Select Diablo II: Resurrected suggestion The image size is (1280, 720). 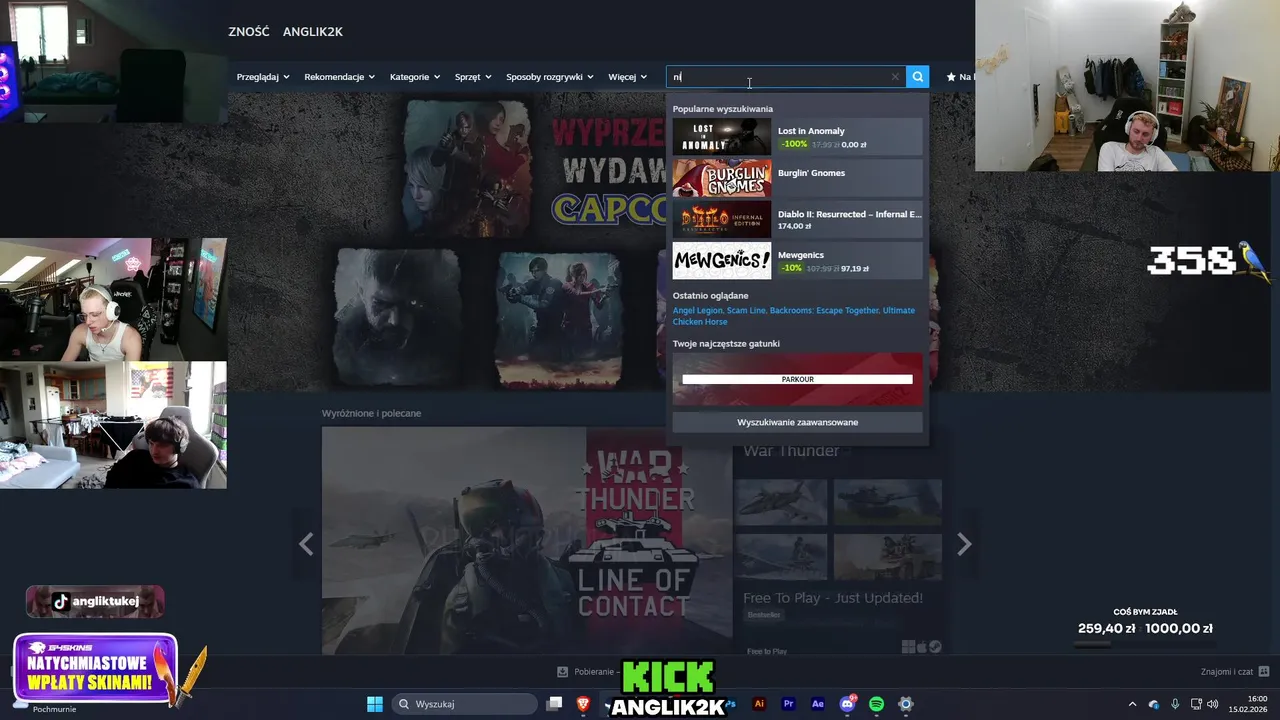tap(797, 219)
